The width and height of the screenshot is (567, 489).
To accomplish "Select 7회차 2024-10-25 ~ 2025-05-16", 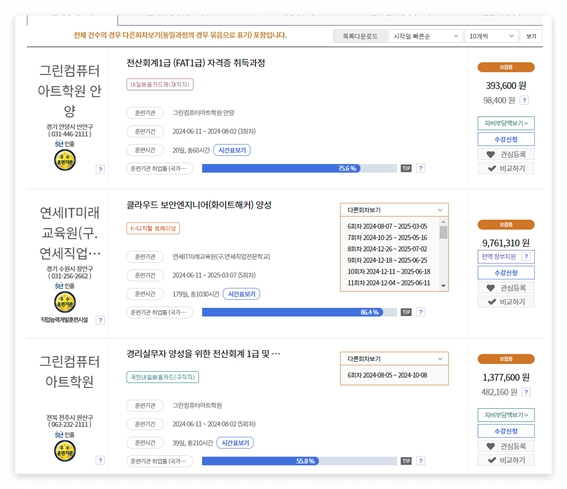I will pos(387,238).
